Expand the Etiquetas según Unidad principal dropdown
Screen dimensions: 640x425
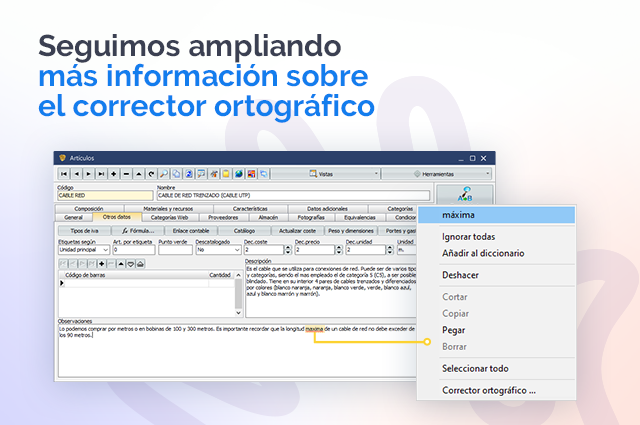coord(106,250)
